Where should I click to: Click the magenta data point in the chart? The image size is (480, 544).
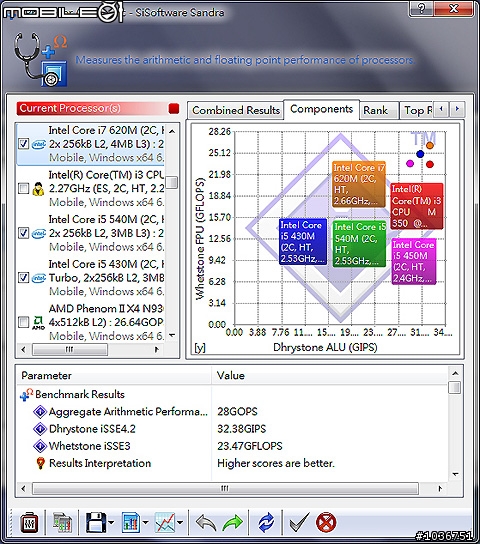click(410, 163)
